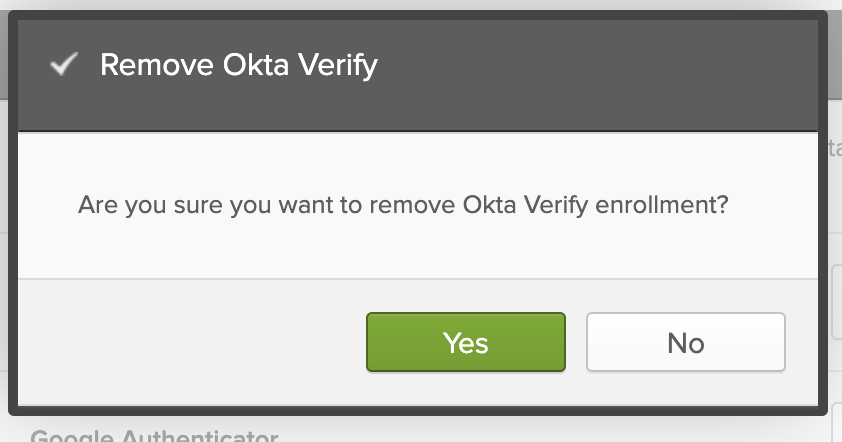This screenshot has height=442, width=842.
Task: Click the word "Verify" in the header title
Action: [338, 66]
